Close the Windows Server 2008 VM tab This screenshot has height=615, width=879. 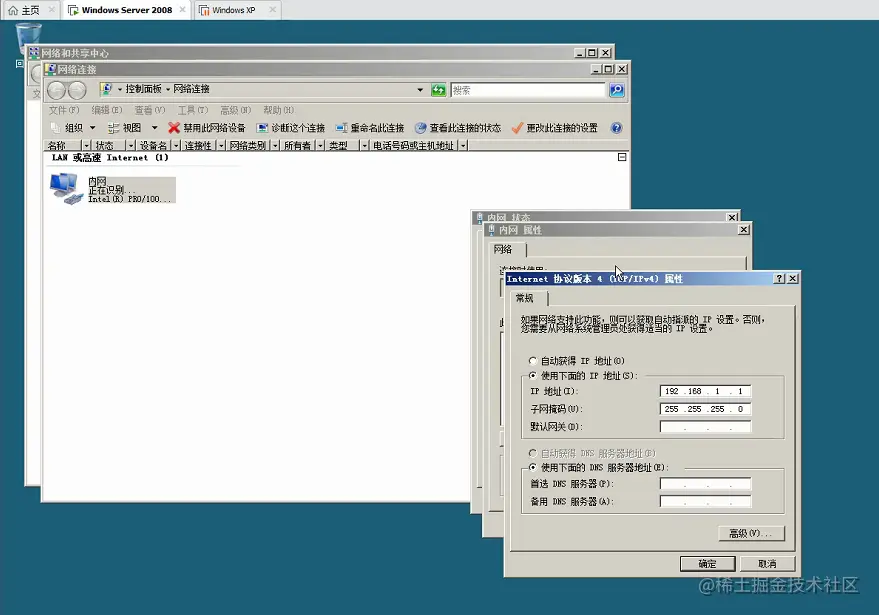coord(182,10)
